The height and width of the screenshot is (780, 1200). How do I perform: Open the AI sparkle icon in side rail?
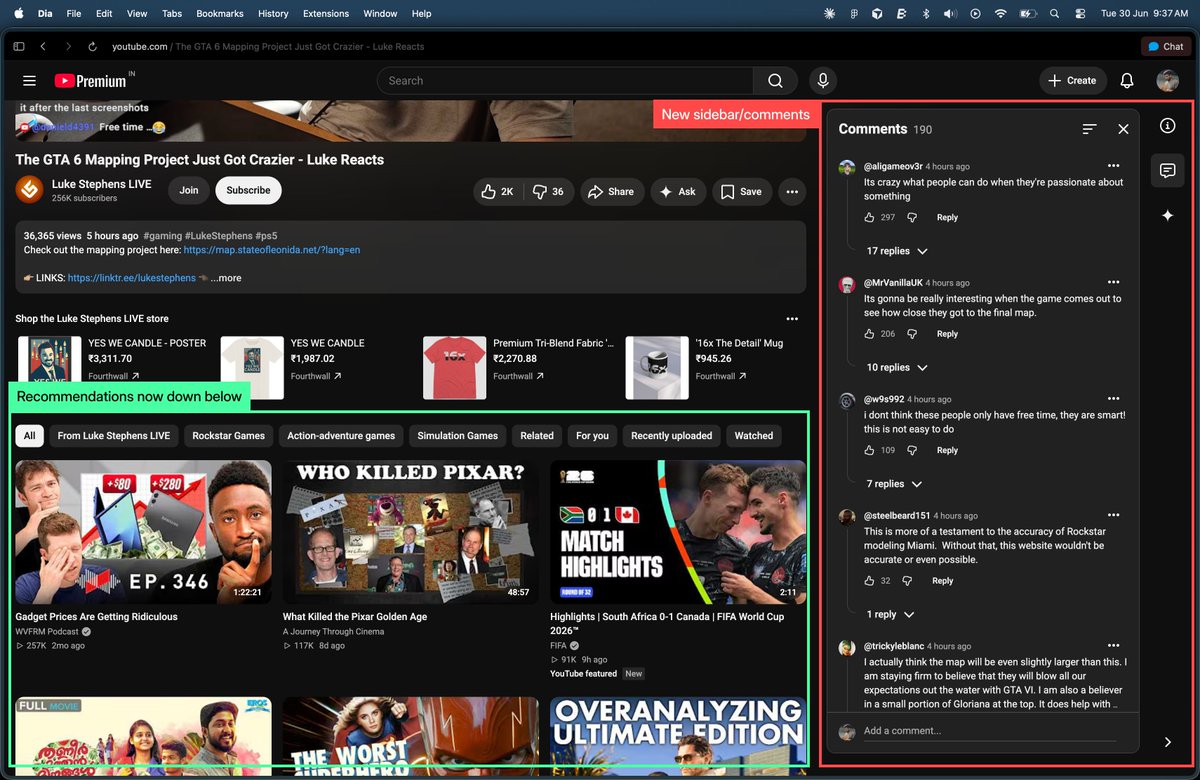1167,216
